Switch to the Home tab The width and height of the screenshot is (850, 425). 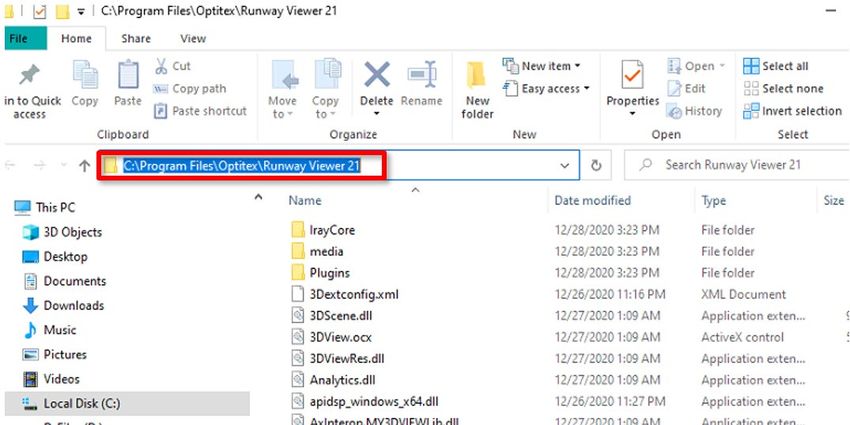point(76,38)
